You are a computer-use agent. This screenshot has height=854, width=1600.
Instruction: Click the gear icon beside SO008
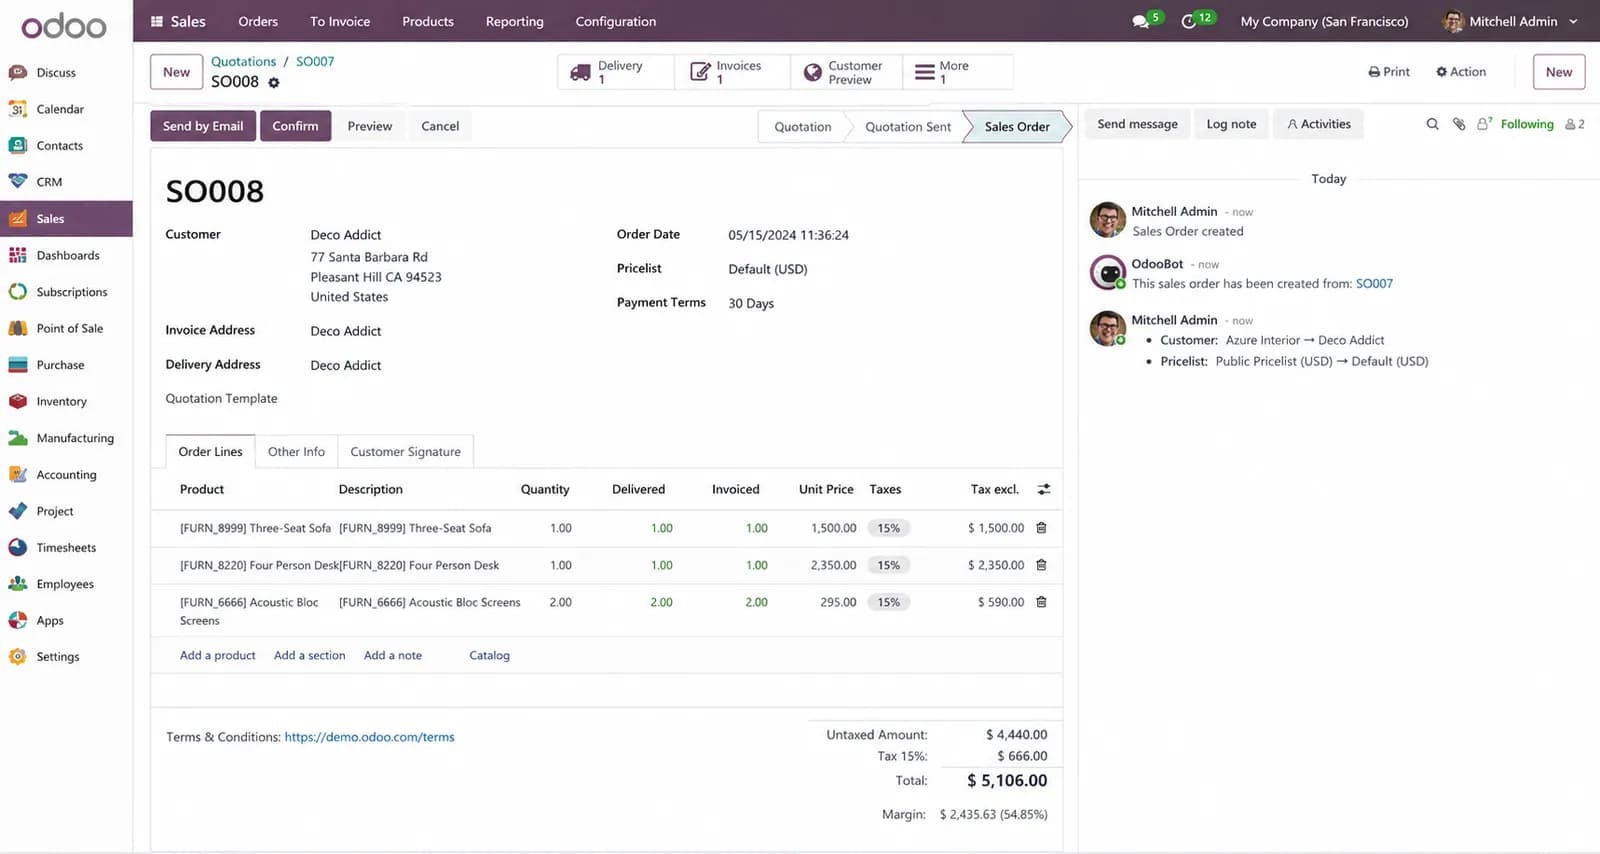(274, 83)
